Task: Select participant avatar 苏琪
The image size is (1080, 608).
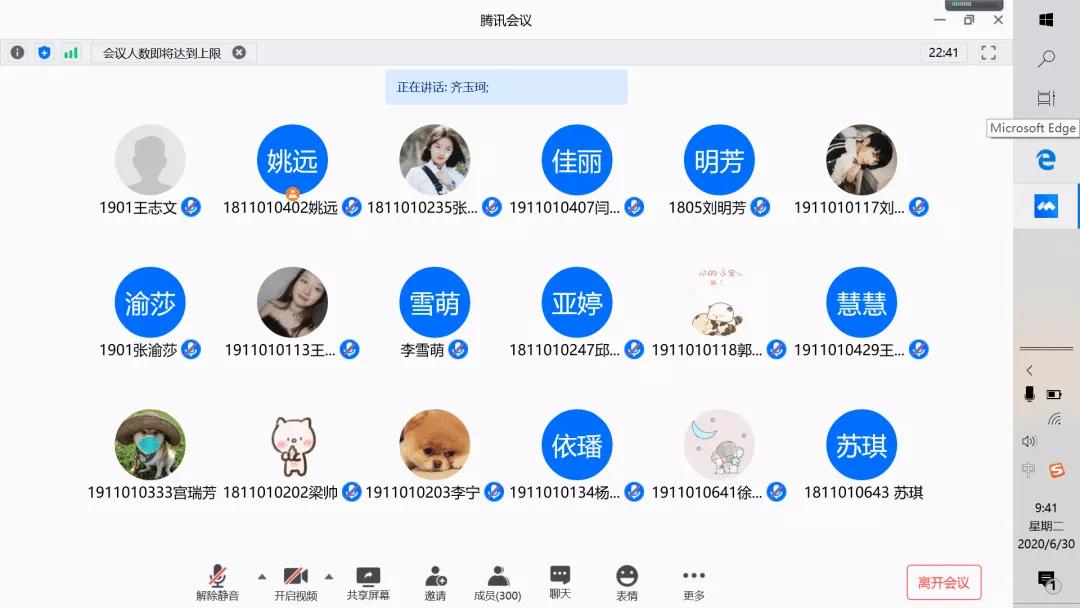Action: coord(861,445)
